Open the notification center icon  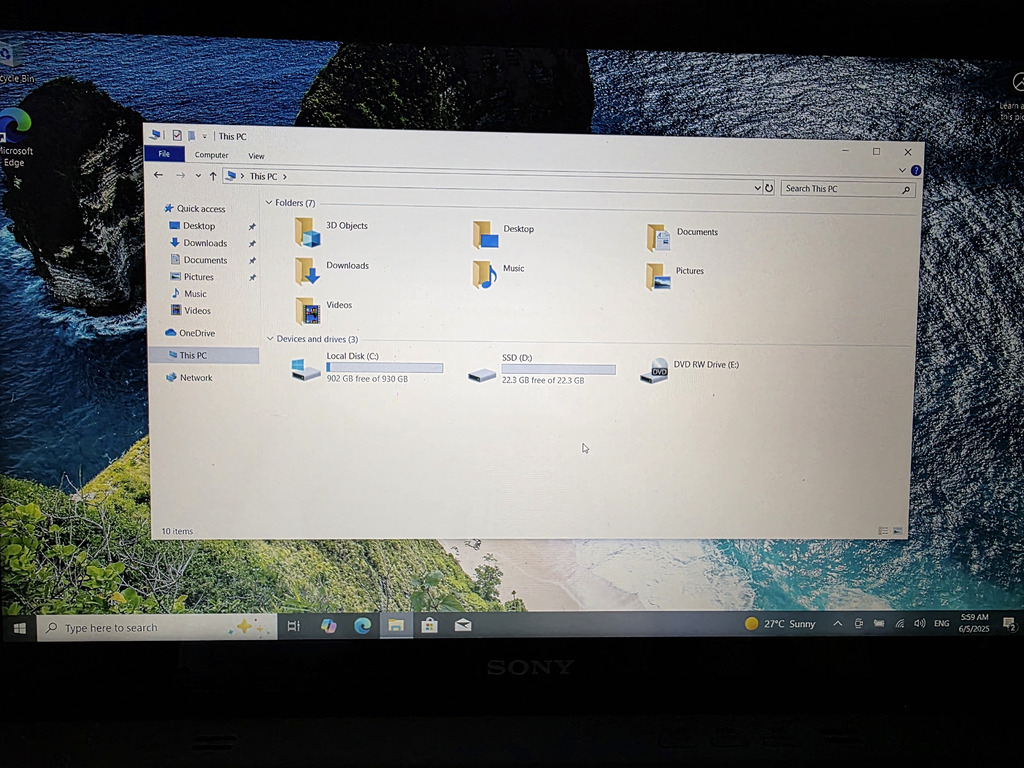(1009, 624)
